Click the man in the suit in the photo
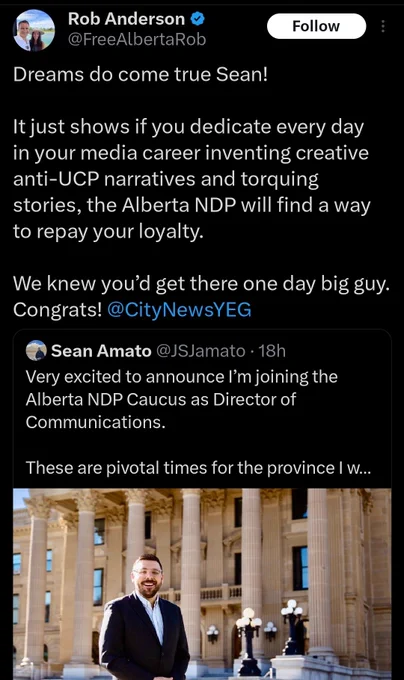The image size is (404, 680). (x=144, y=618)
